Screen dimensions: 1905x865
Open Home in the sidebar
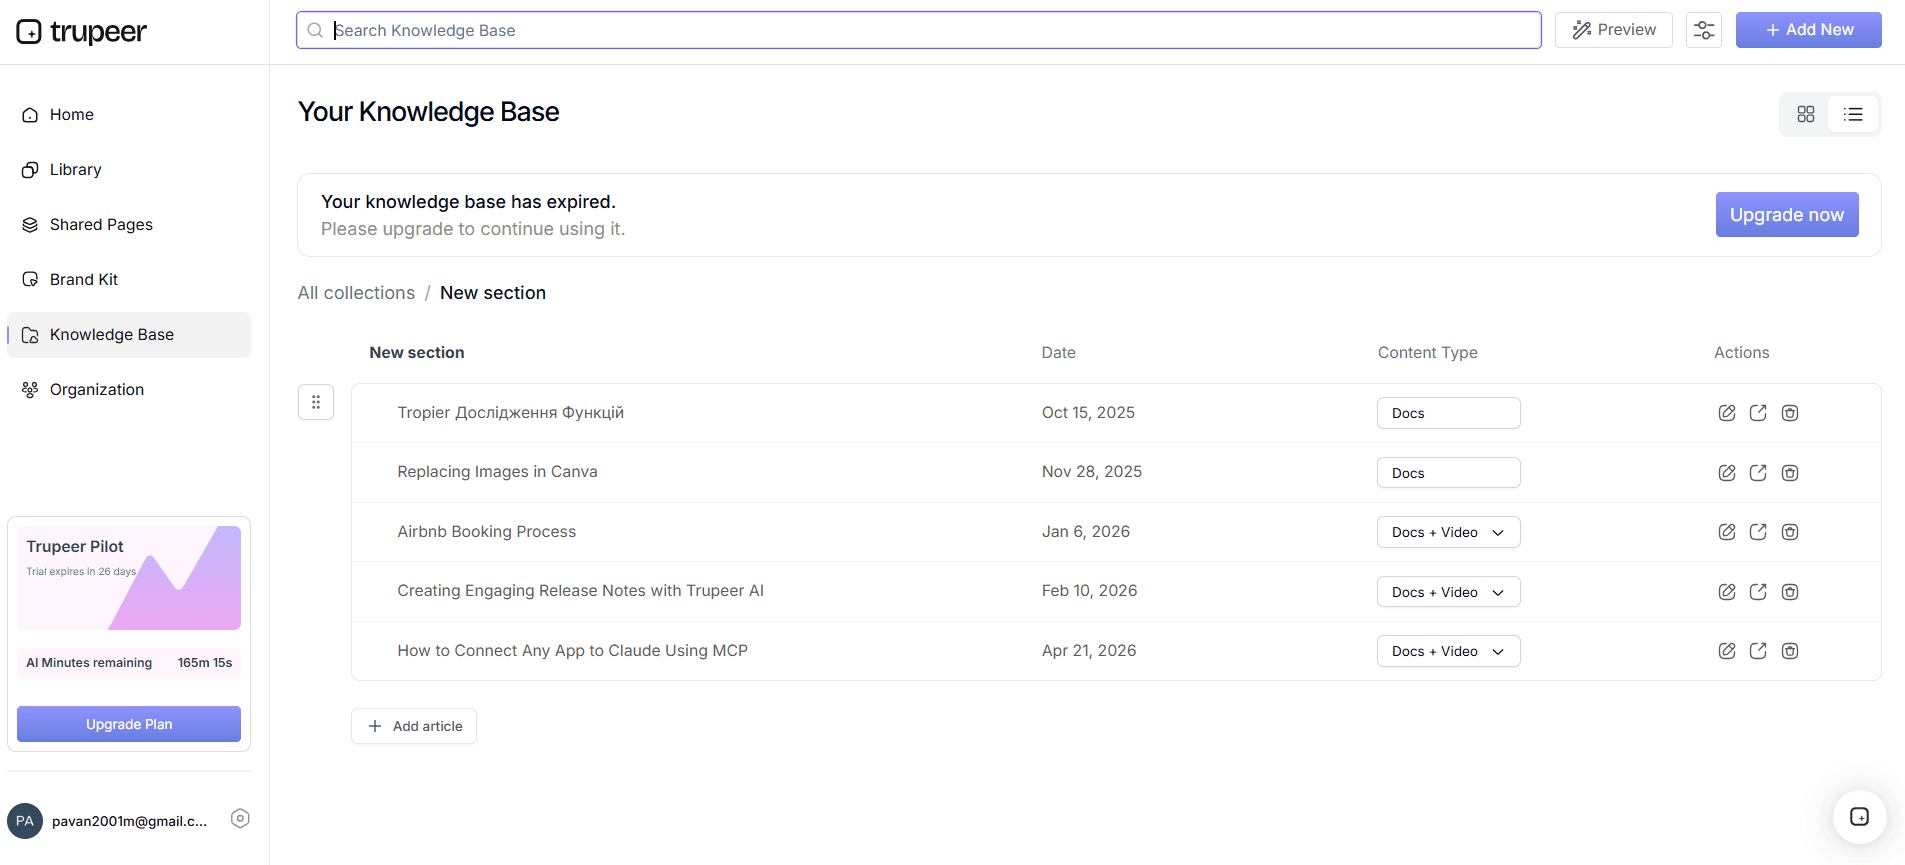pos(129,115)
